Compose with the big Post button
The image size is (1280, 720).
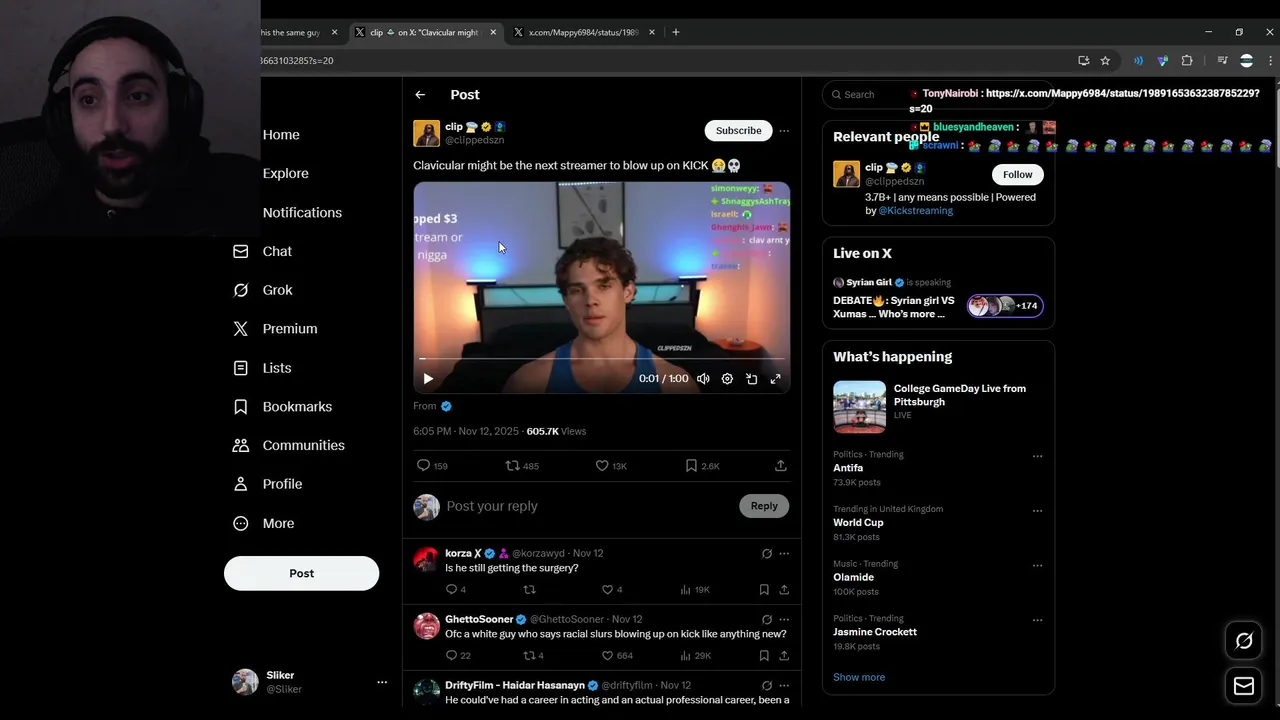pyautogui.click(x=301, y=573)
